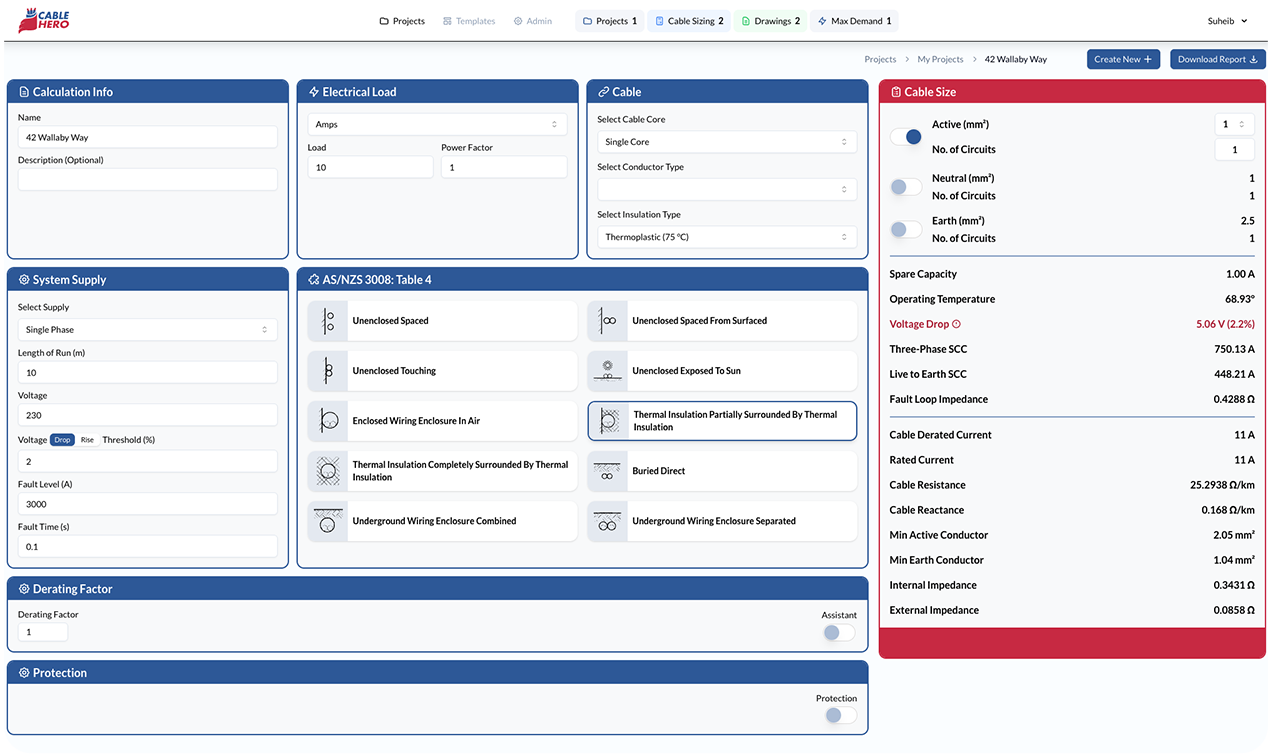The width and height of the screenshot is (1273, 756).
Task: Increase Active mm² using the stepper
Action: (x=1243, y=119)
